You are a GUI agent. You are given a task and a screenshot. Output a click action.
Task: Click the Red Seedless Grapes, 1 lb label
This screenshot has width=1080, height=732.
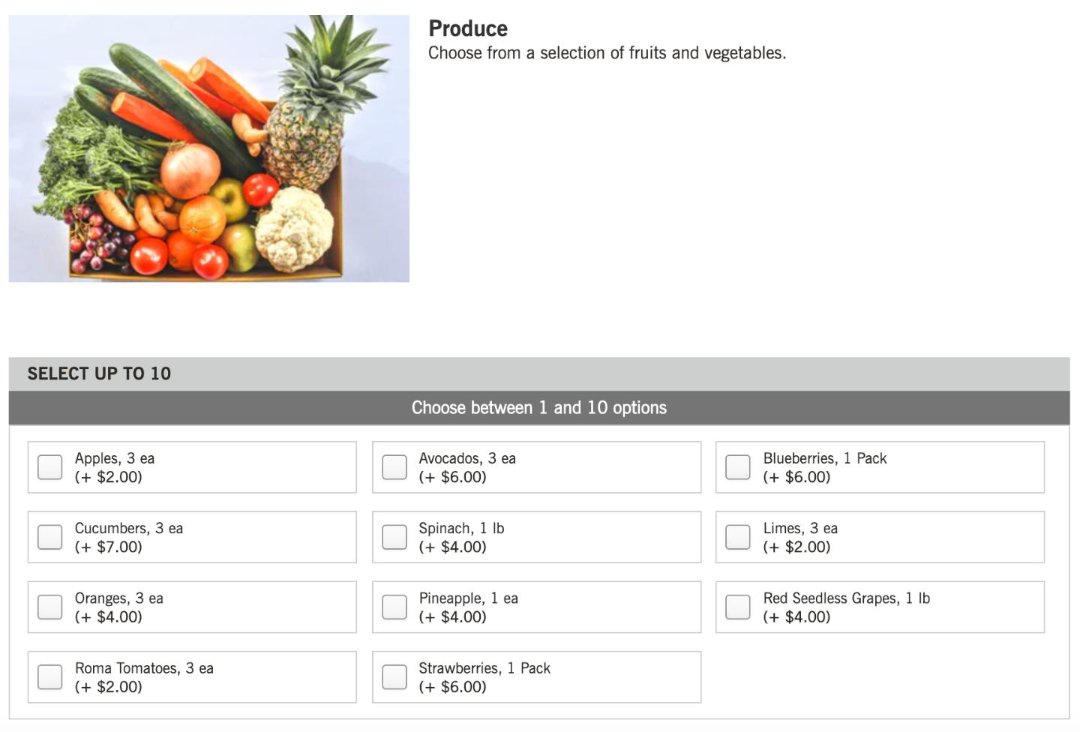coord(846,598)
